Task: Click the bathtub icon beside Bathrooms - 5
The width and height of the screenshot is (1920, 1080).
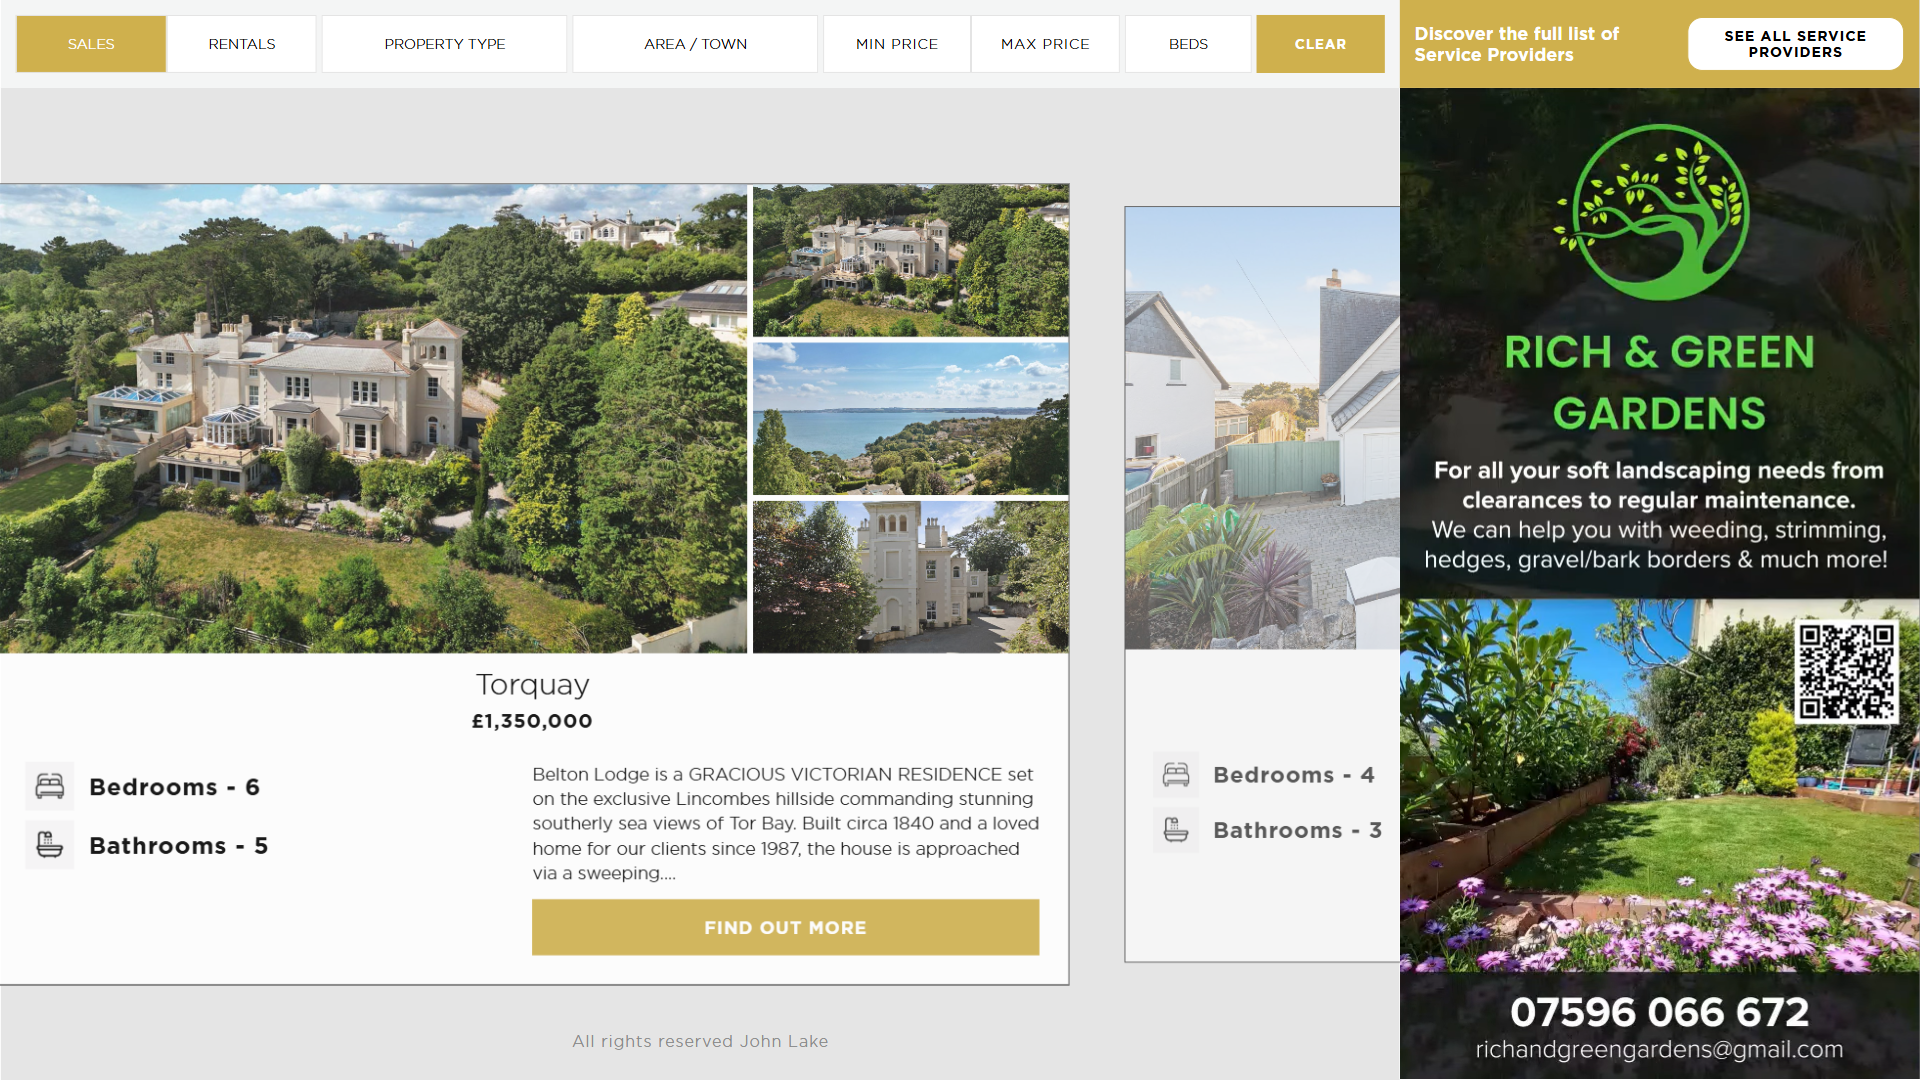Action: click(49, 846)
